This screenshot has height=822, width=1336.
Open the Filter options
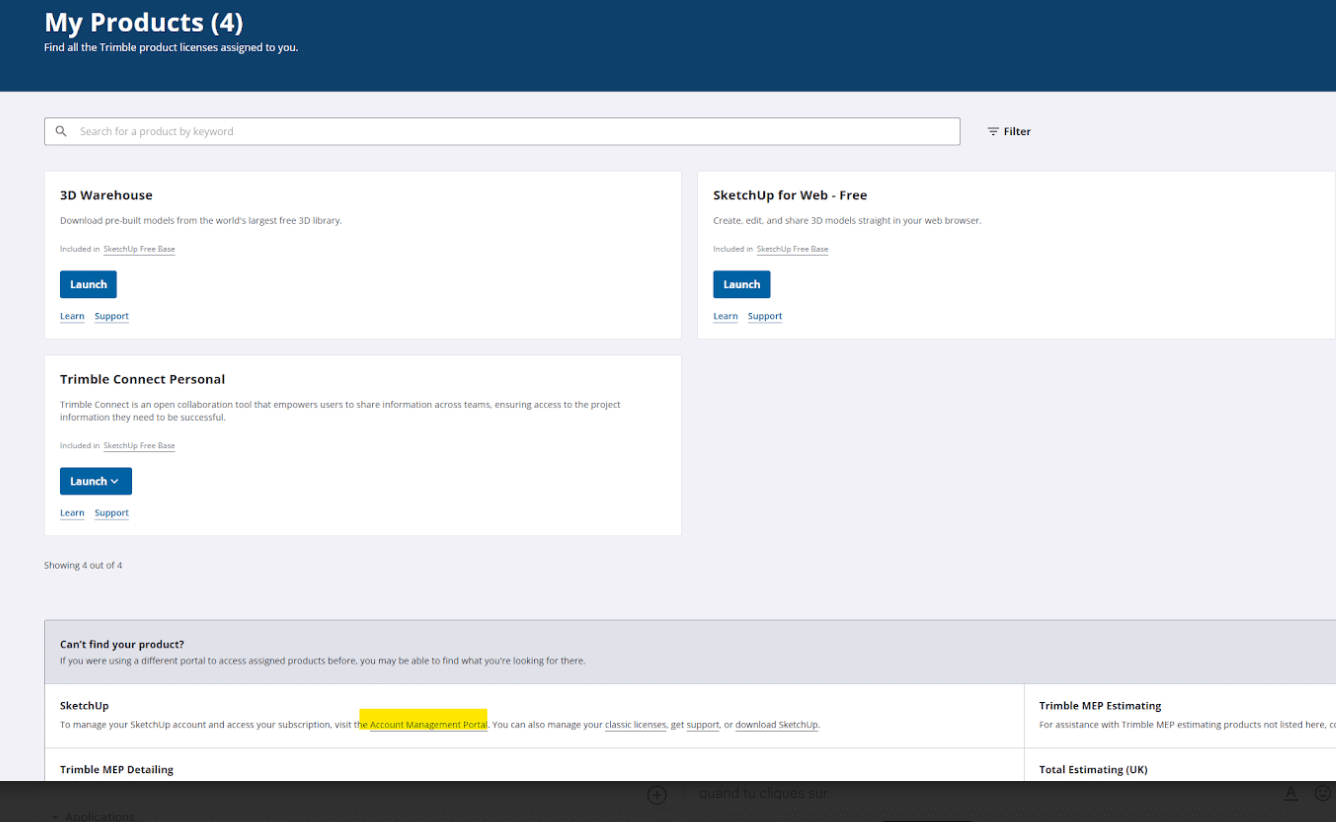tap(1009, 131)
